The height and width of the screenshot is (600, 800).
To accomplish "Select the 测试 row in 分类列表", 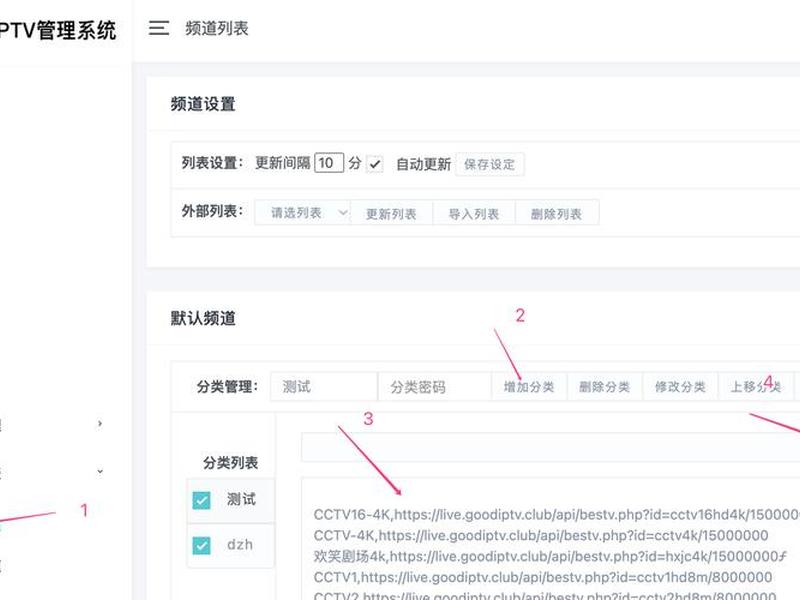I will pos(231,499).
